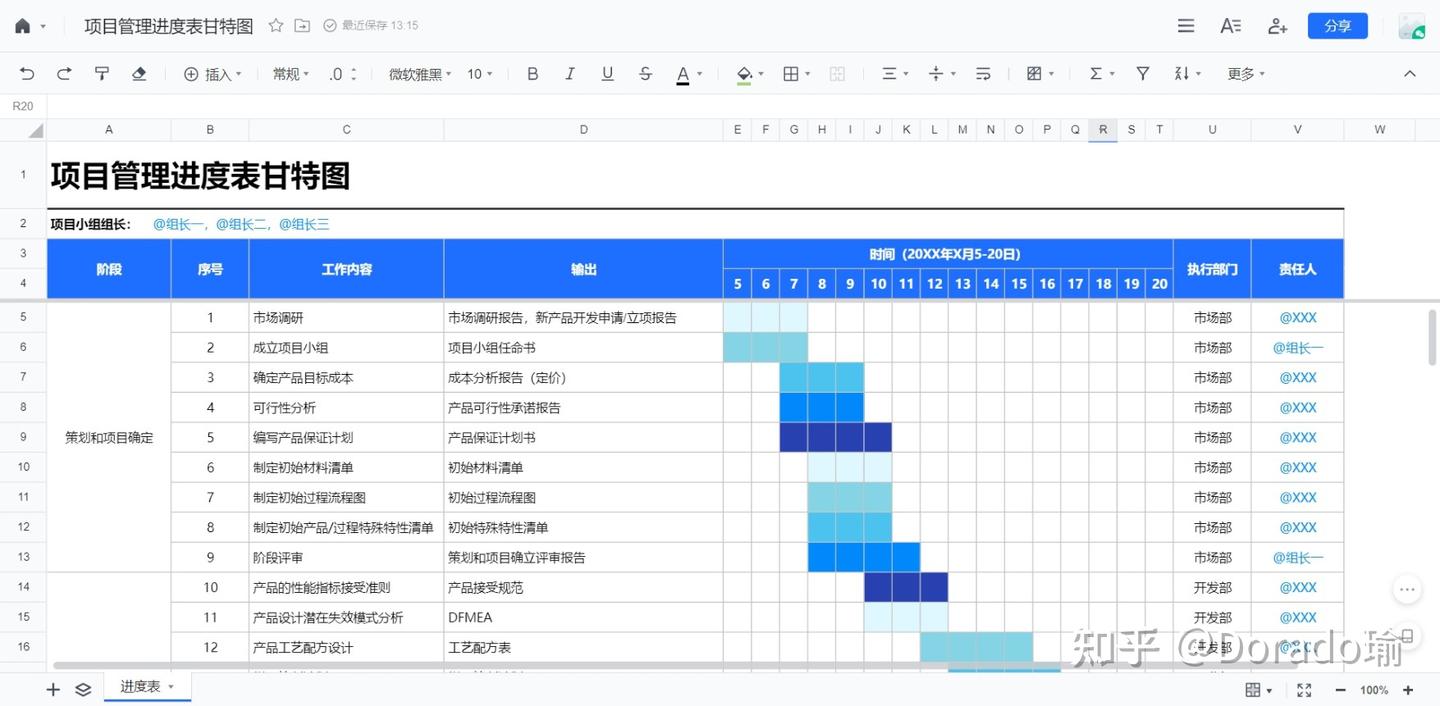
Task: Open the sum functions menu
Action: (x=1095, y=74)
